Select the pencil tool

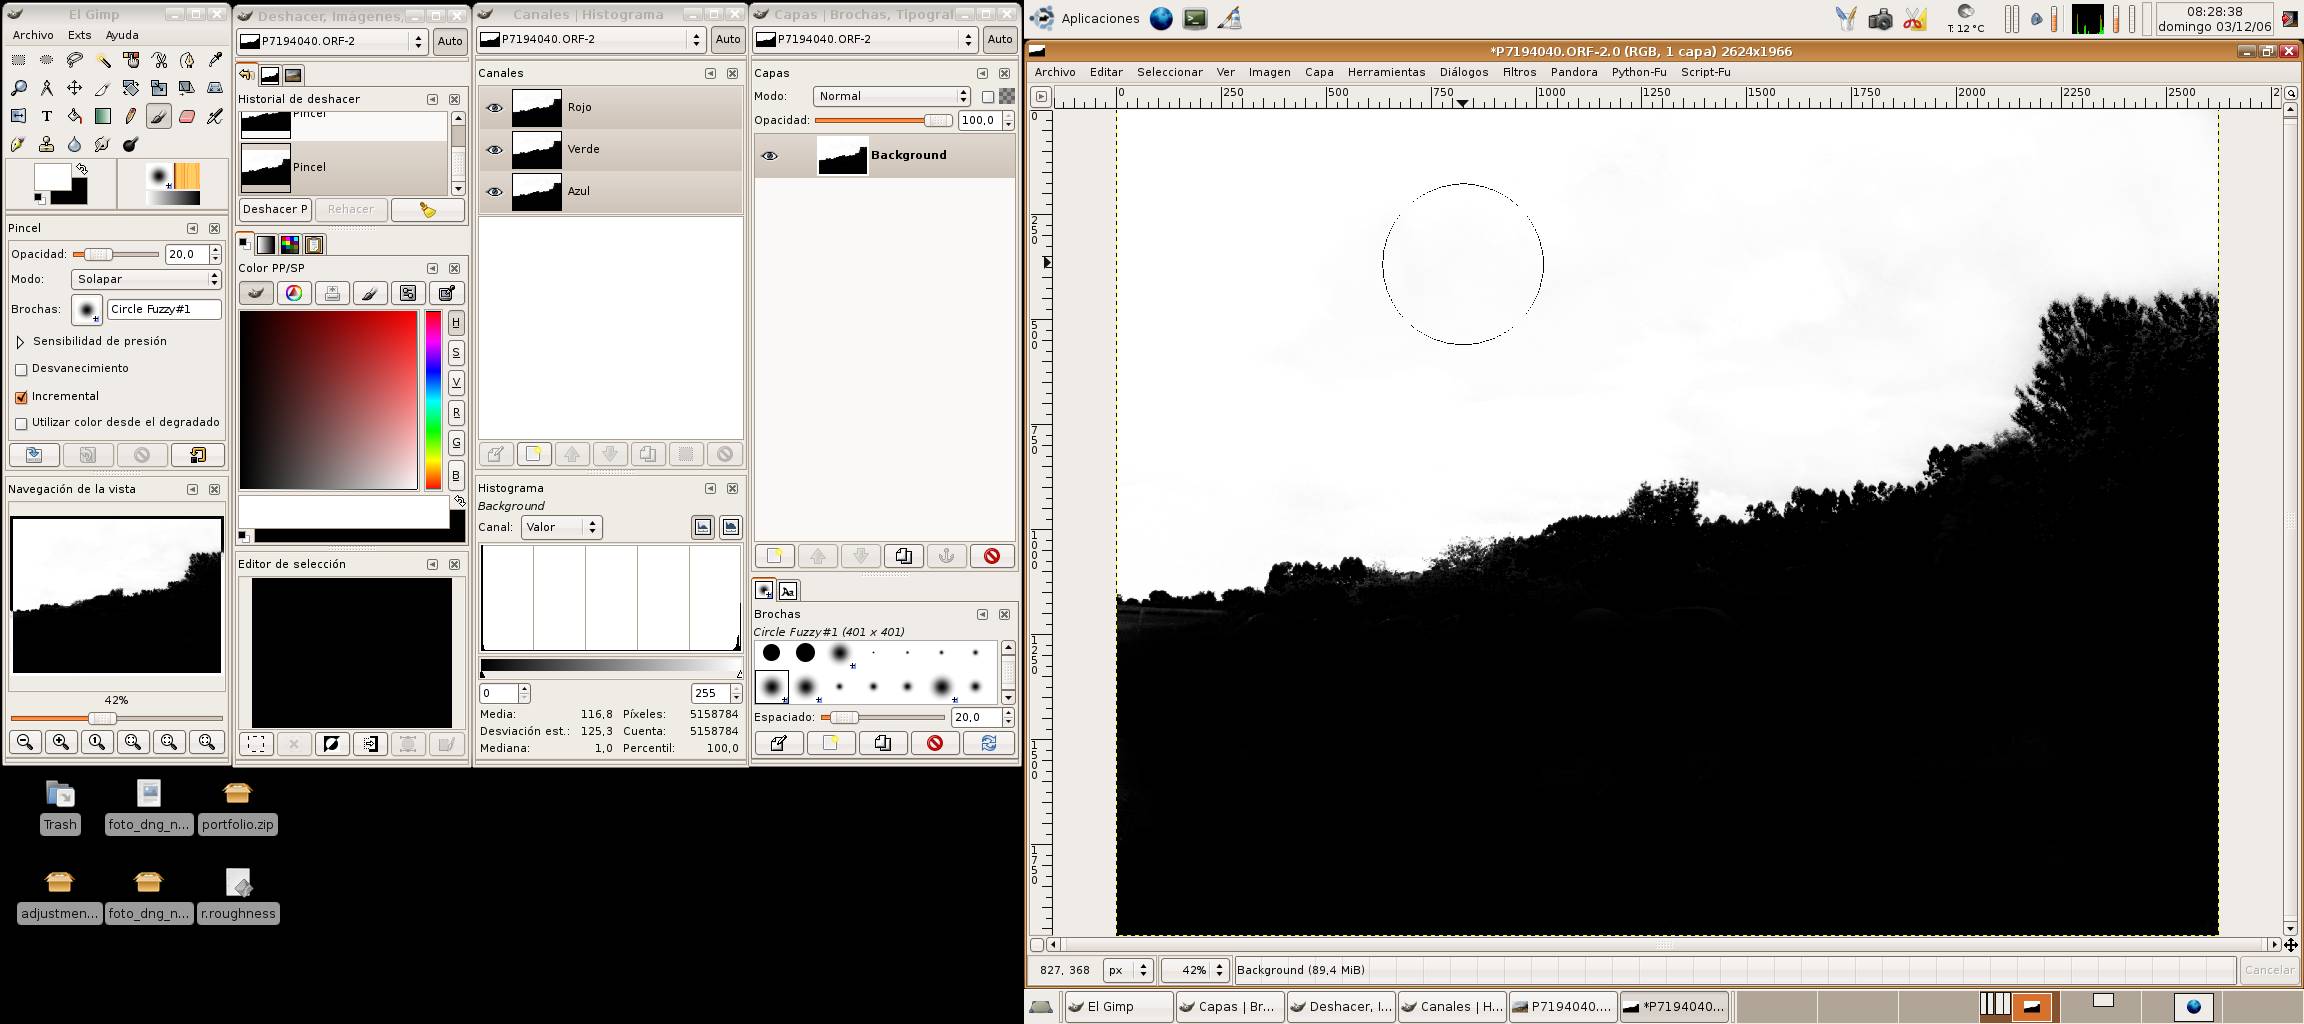coord(130,116)
